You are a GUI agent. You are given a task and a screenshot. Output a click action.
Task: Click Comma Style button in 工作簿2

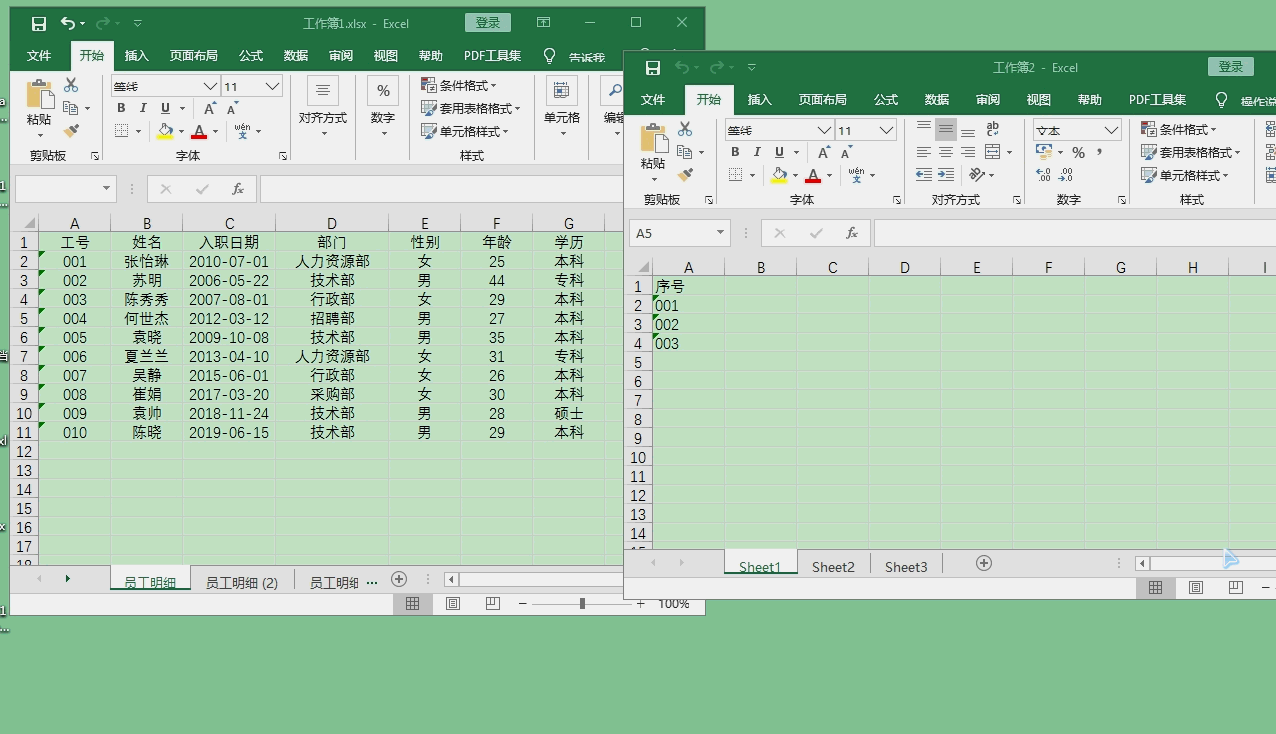[x=1100, y=153]
